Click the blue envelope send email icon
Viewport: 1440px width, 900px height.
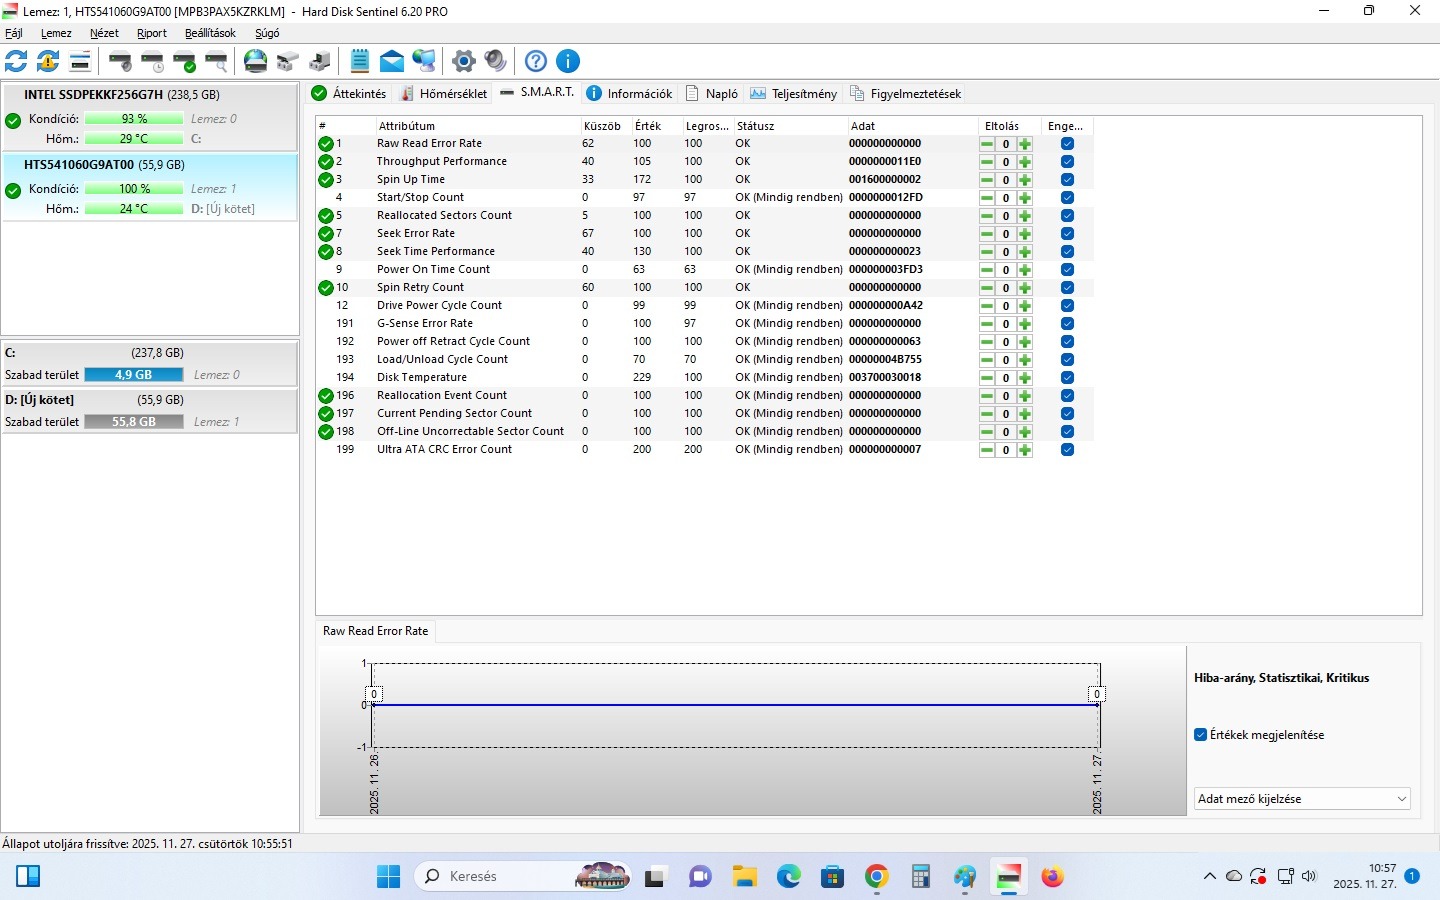(392, 61)
